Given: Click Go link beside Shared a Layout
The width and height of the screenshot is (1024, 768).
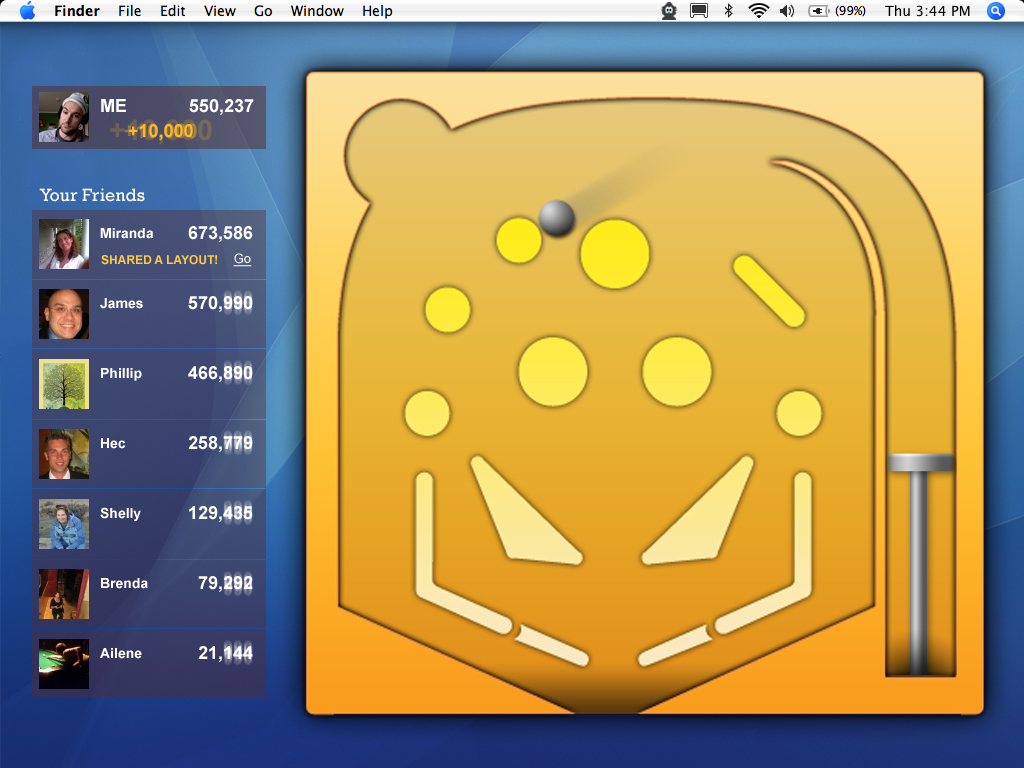Looking at the screenshot, I should tap(242, 259).
